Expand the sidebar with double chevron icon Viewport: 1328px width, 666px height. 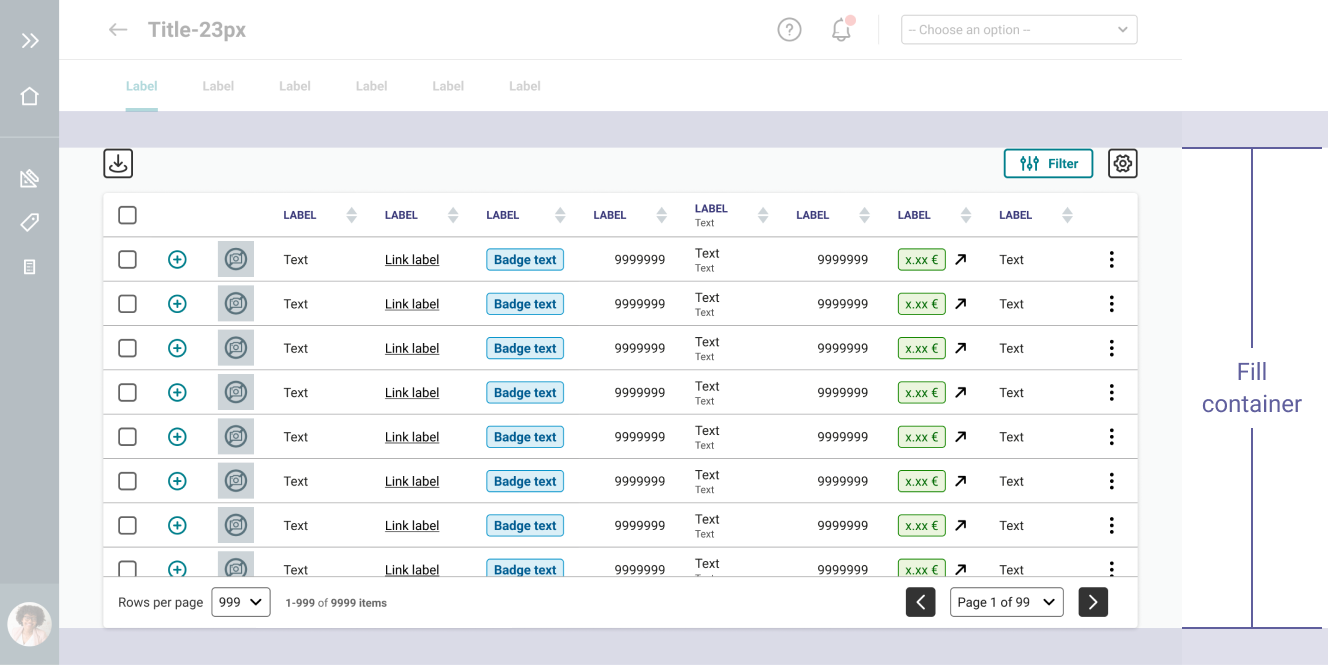pyautogui.click(x=30, y=41)
